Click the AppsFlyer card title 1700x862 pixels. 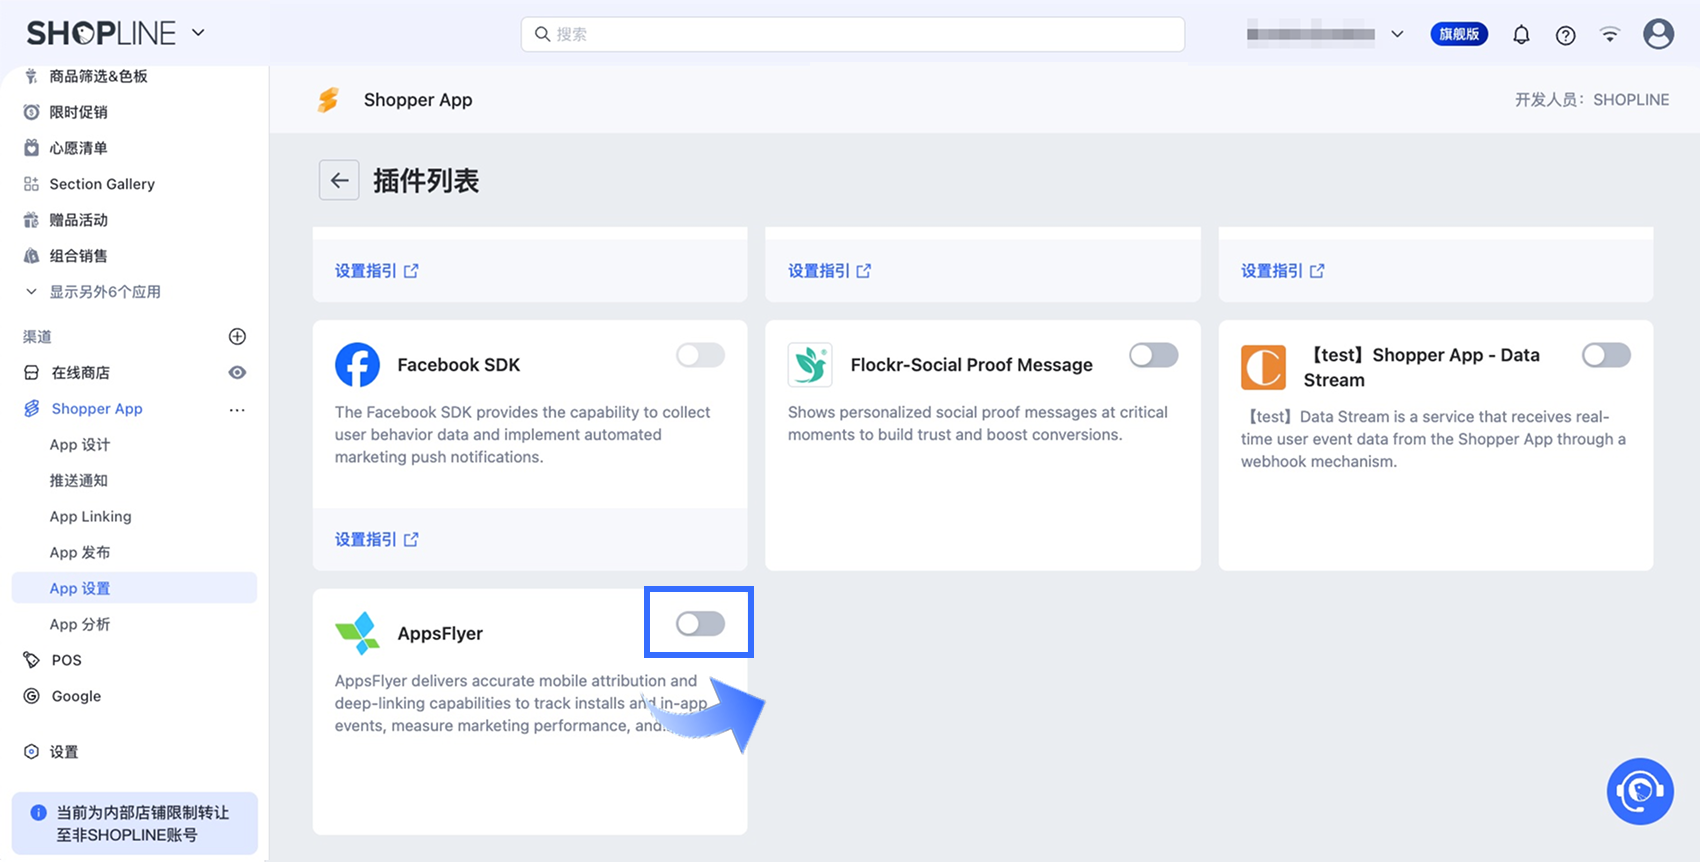tap(440, 633)
